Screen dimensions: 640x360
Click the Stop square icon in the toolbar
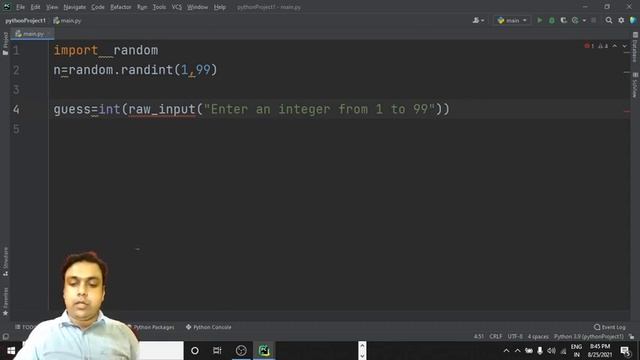(x=593, y=20)
